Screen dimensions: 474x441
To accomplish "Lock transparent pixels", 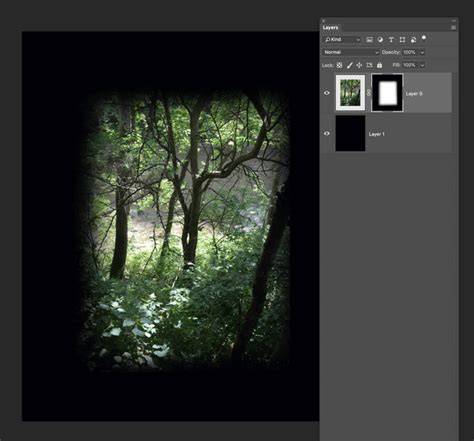I will (x=339, y=65).
